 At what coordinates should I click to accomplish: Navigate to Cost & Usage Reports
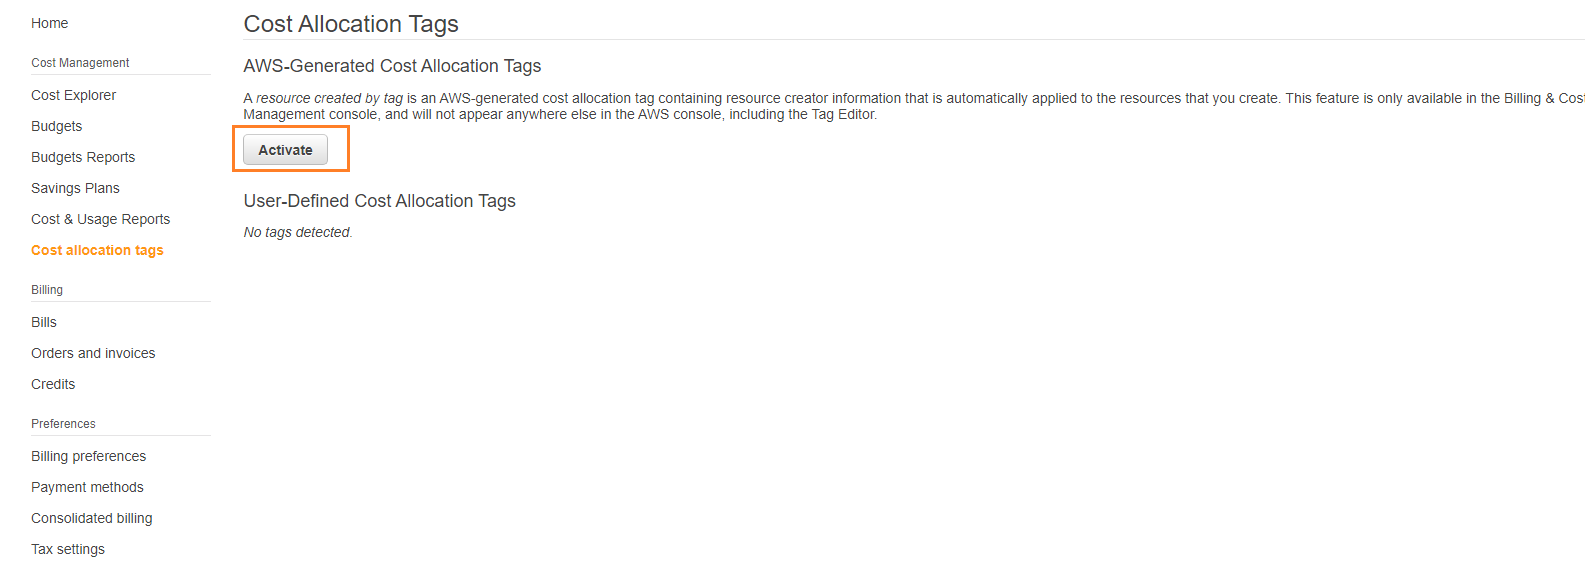click(100, 219)
